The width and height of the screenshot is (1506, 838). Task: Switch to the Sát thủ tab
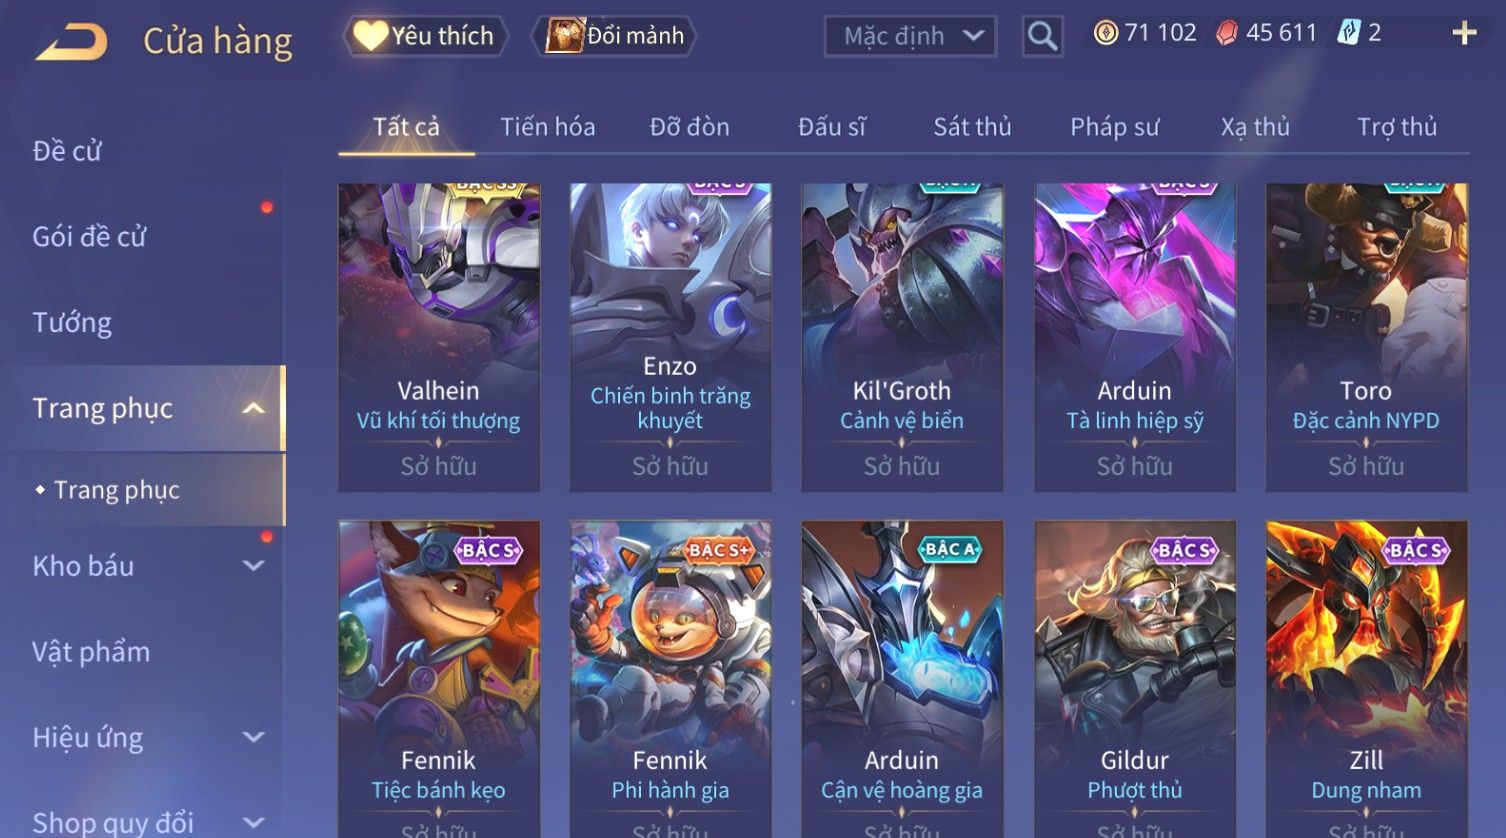(972, 127)
